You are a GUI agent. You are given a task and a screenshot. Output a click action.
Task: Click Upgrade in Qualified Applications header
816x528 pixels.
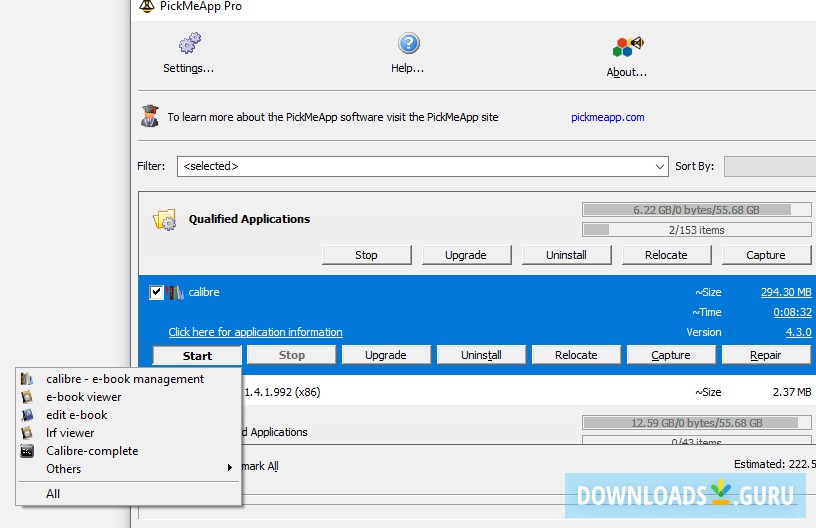tap(466, 255)
